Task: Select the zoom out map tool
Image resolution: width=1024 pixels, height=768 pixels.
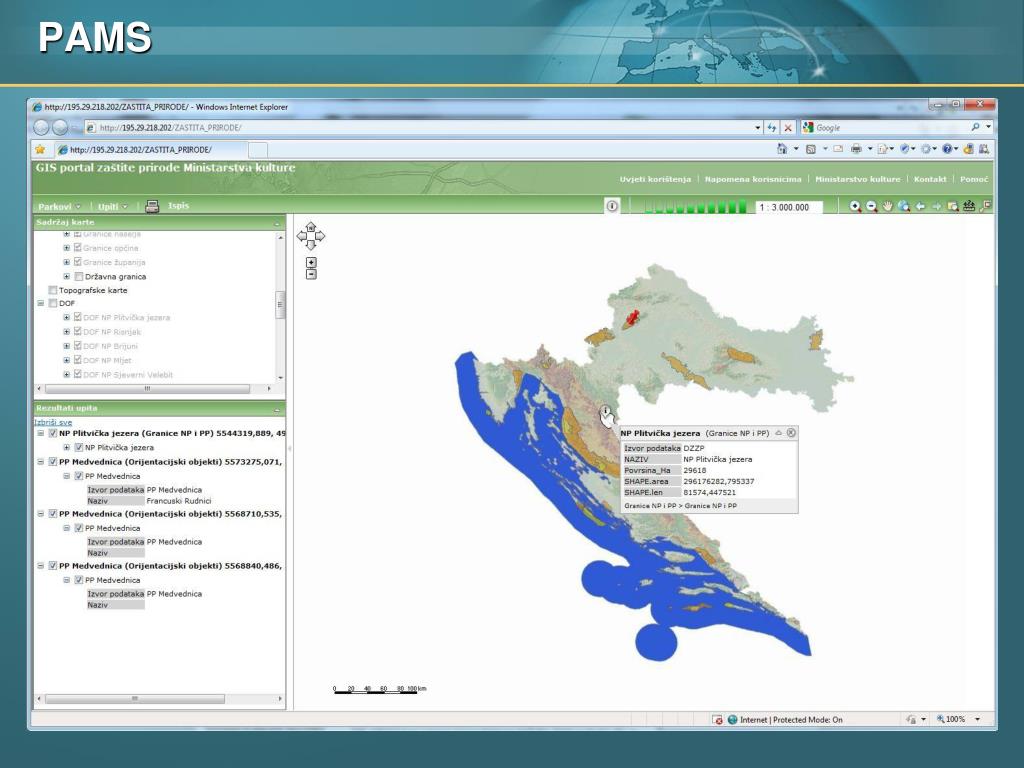Action: 871,206
